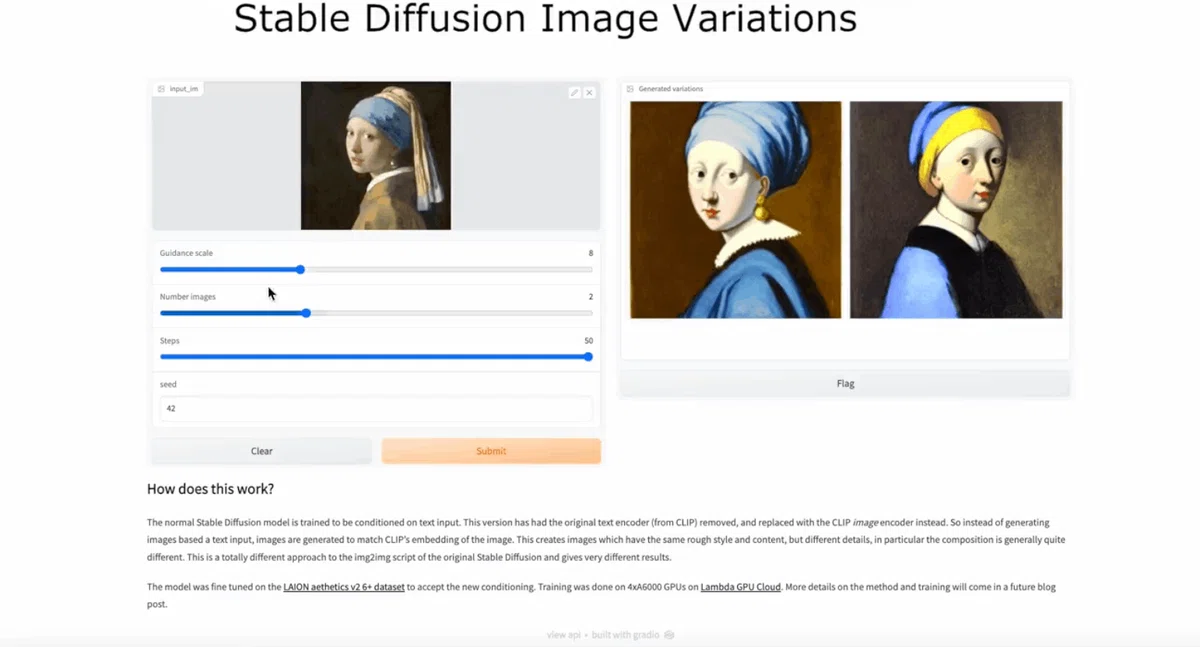1200x647 pixels.
Task: Click the 'Steps' label text
Action: point(169,341)
